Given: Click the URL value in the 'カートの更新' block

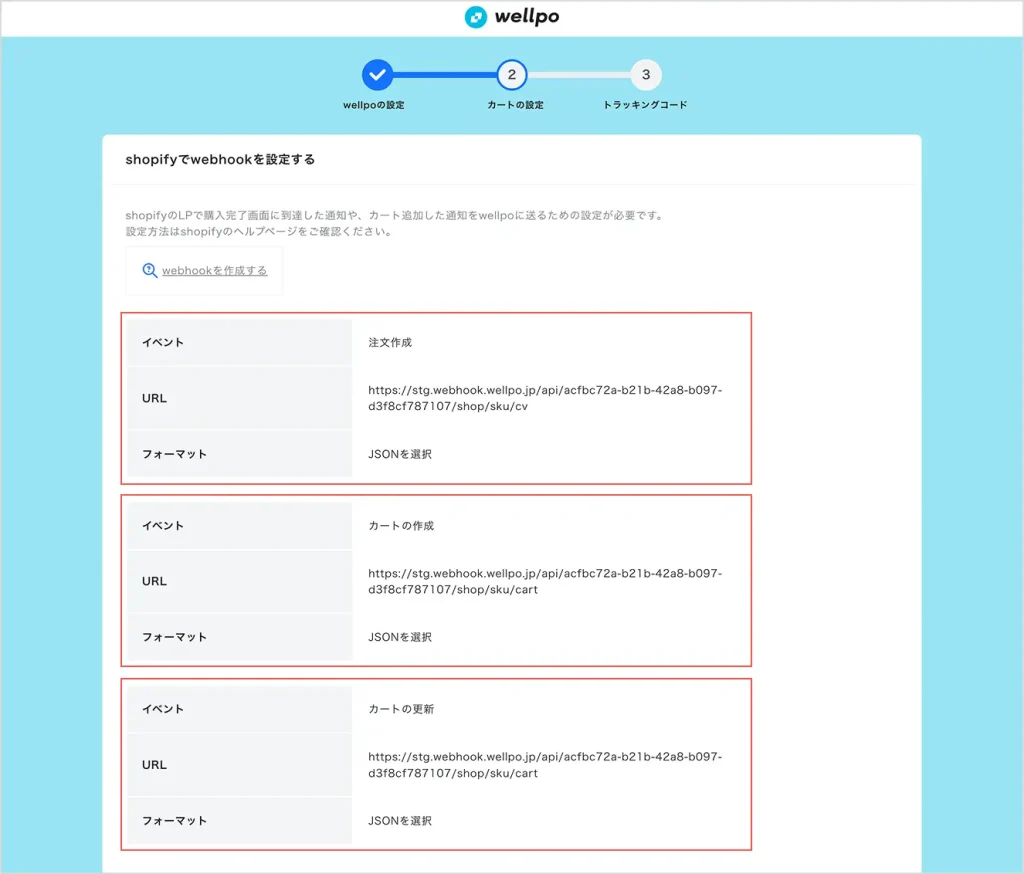Looking at the screenshot, I should tap(544, 765).
